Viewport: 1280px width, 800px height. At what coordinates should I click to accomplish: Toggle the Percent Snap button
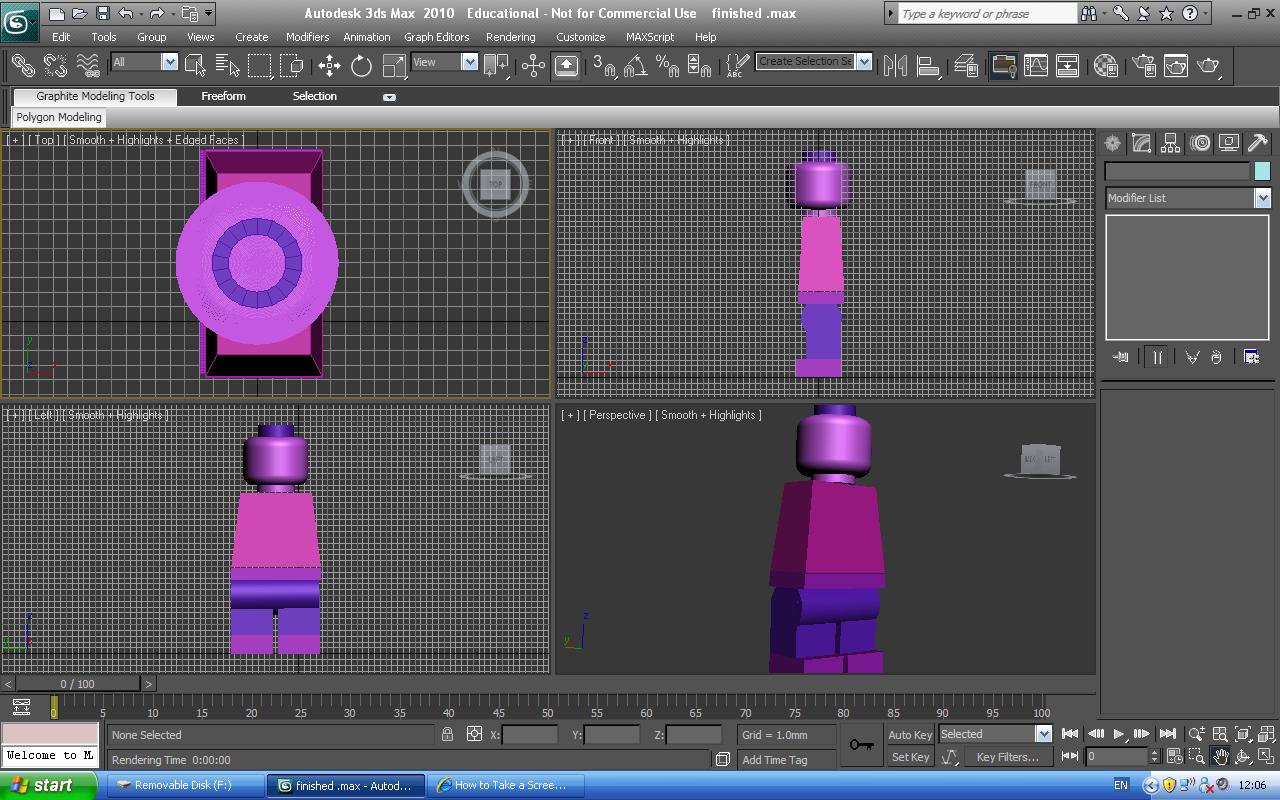click(x=667, y=66)
